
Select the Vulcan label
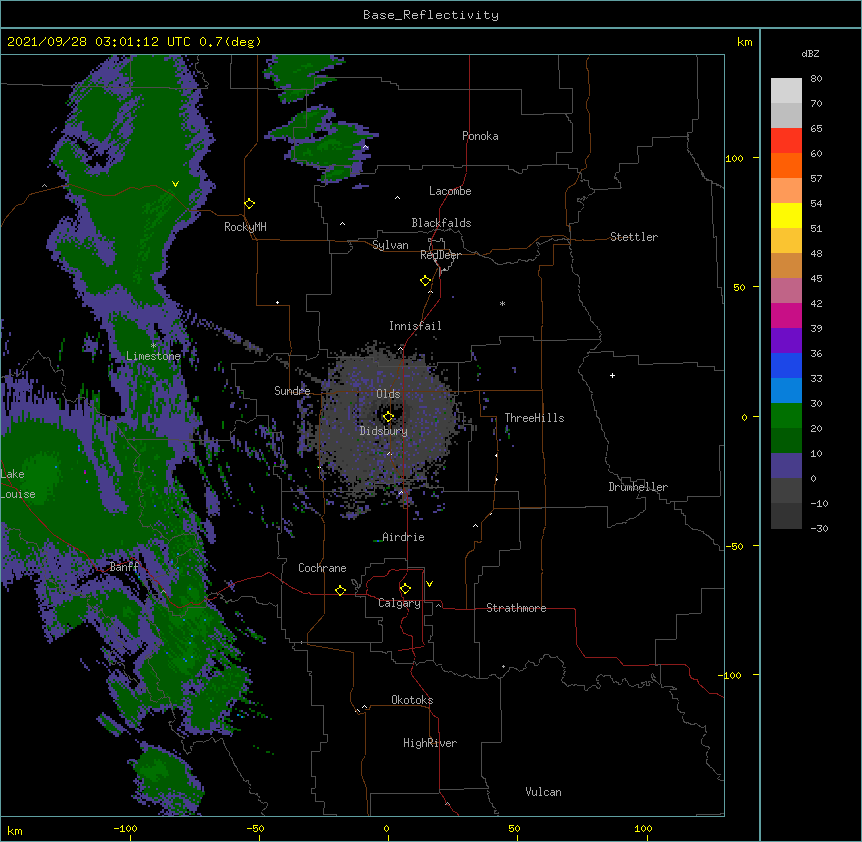point(543,792)
